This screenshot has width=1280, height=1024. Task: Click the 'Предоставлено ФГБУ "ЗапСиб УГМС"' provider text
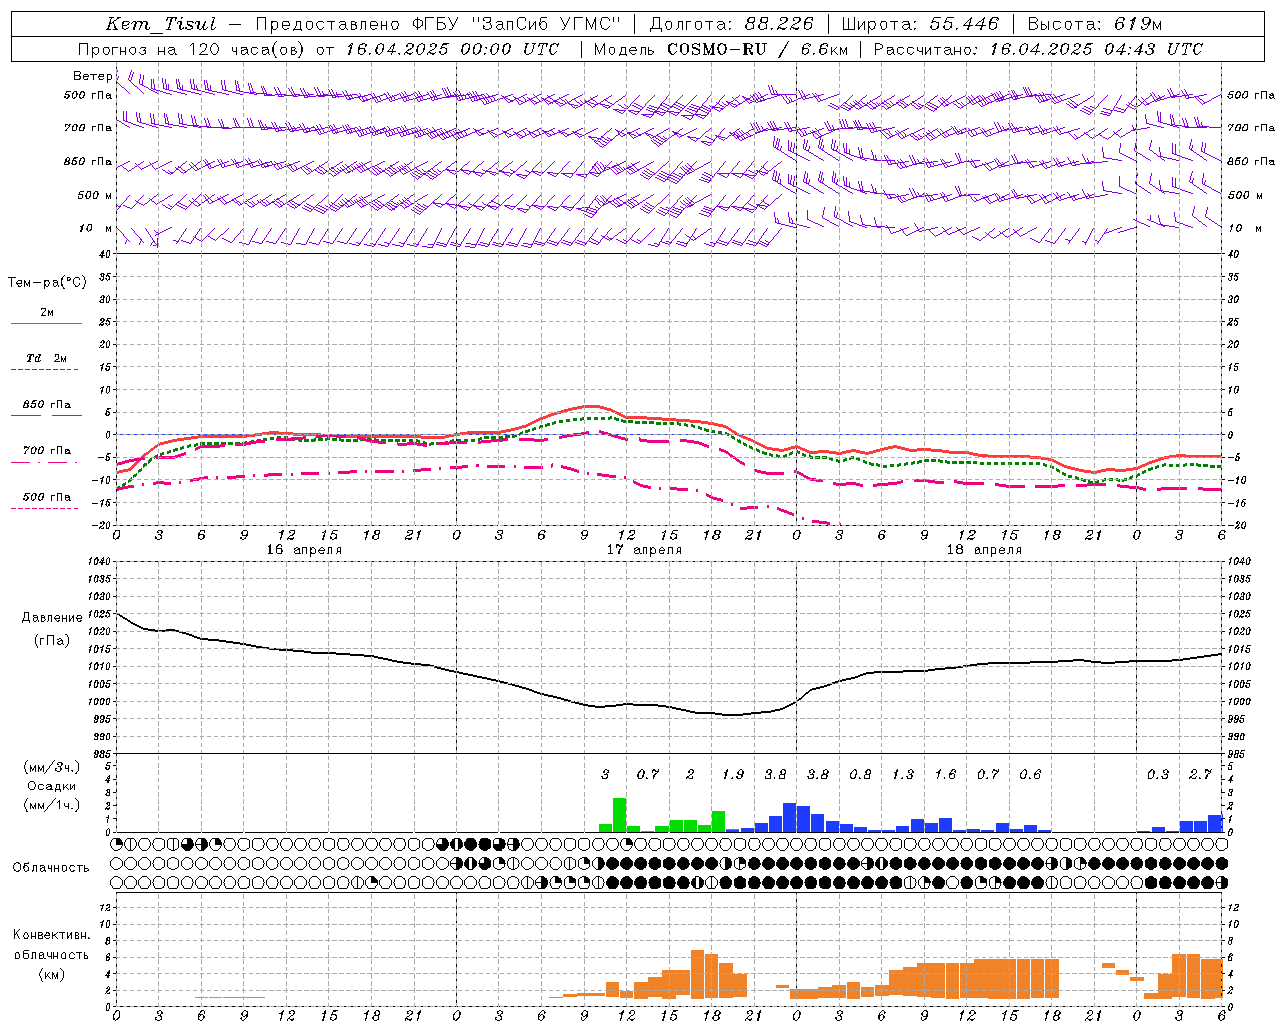tap(438, 24)
